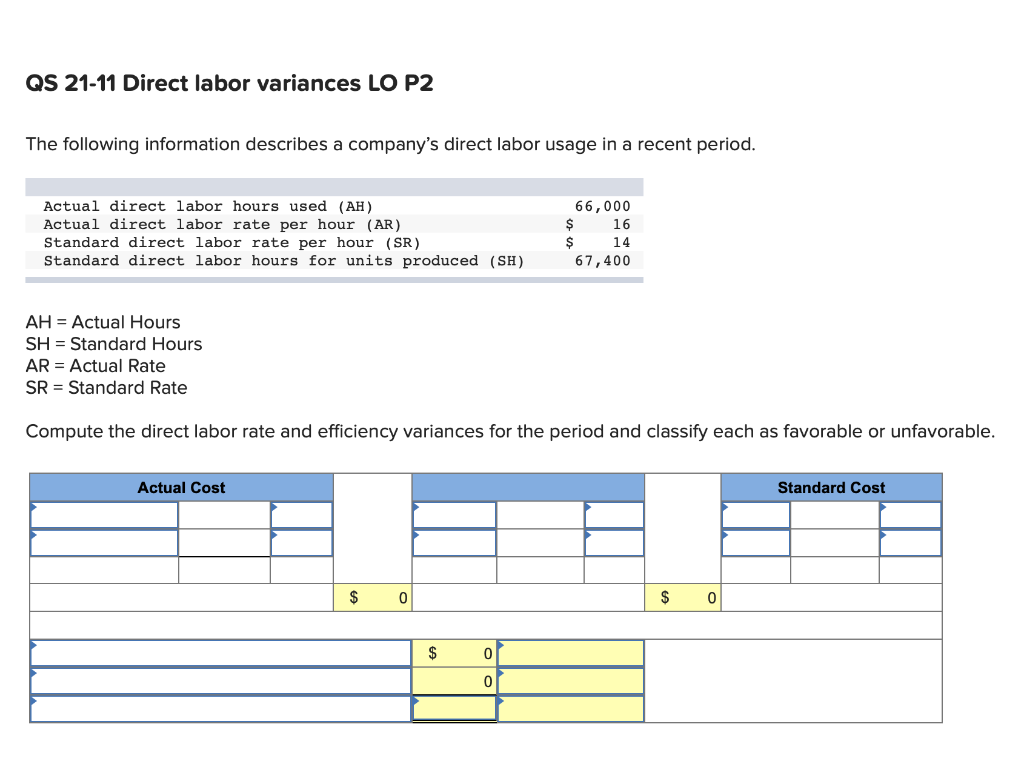The image size is (1024, 767).
Task: Open yellow classification dropdown beside second variance 0
Action: 571,681
